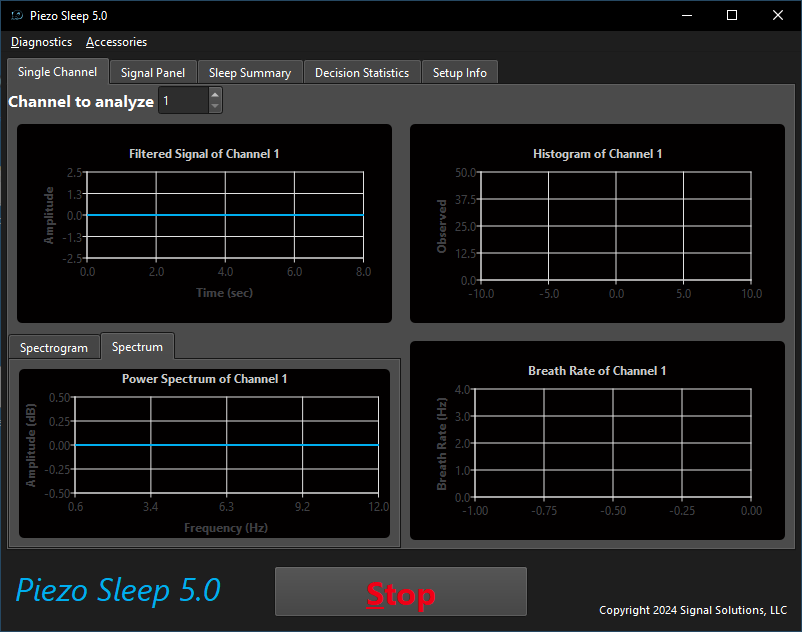Click the -10.0 value on histogram axis
The height and width of the screenshot is (632, 802).
[x=481, y=294]
